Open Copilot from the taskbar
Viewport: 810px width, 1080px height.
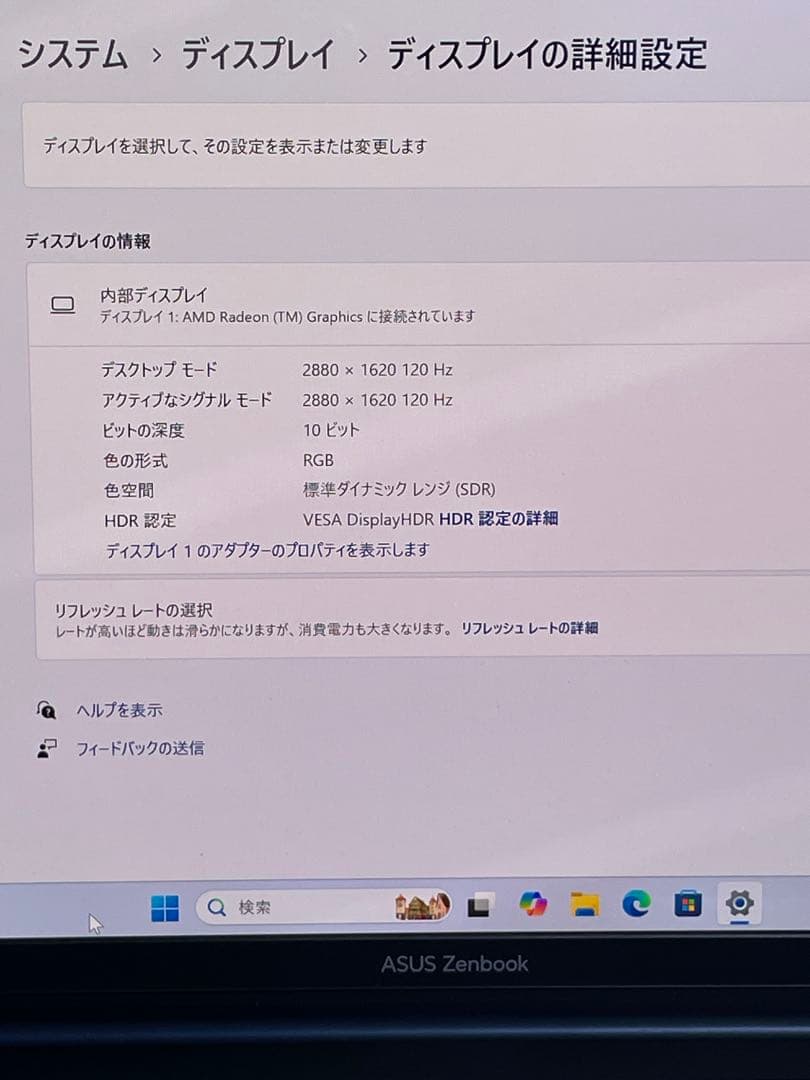click(x=535, y=906)
